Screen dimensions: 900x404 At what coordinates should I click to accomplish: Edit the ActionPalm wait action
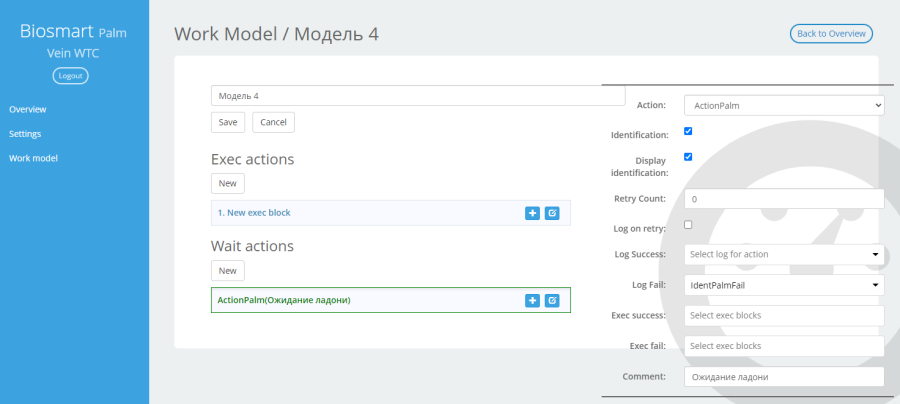click(552, 300)
